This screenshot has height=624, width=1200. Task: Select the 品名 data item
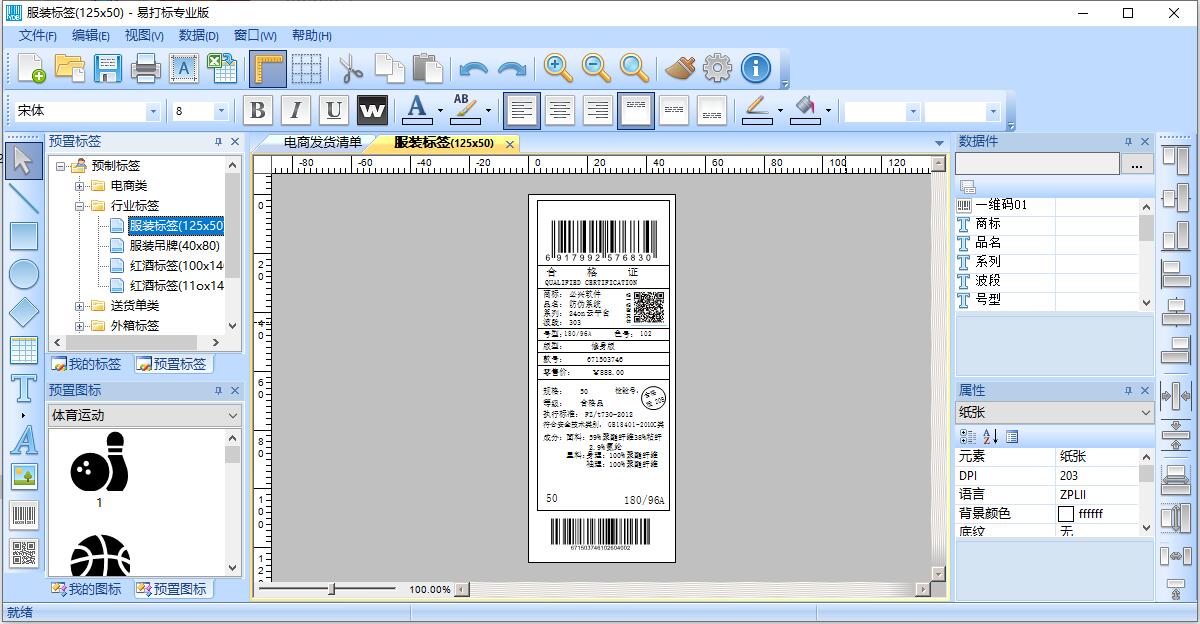pyautogui.click(x=988, y=243)
